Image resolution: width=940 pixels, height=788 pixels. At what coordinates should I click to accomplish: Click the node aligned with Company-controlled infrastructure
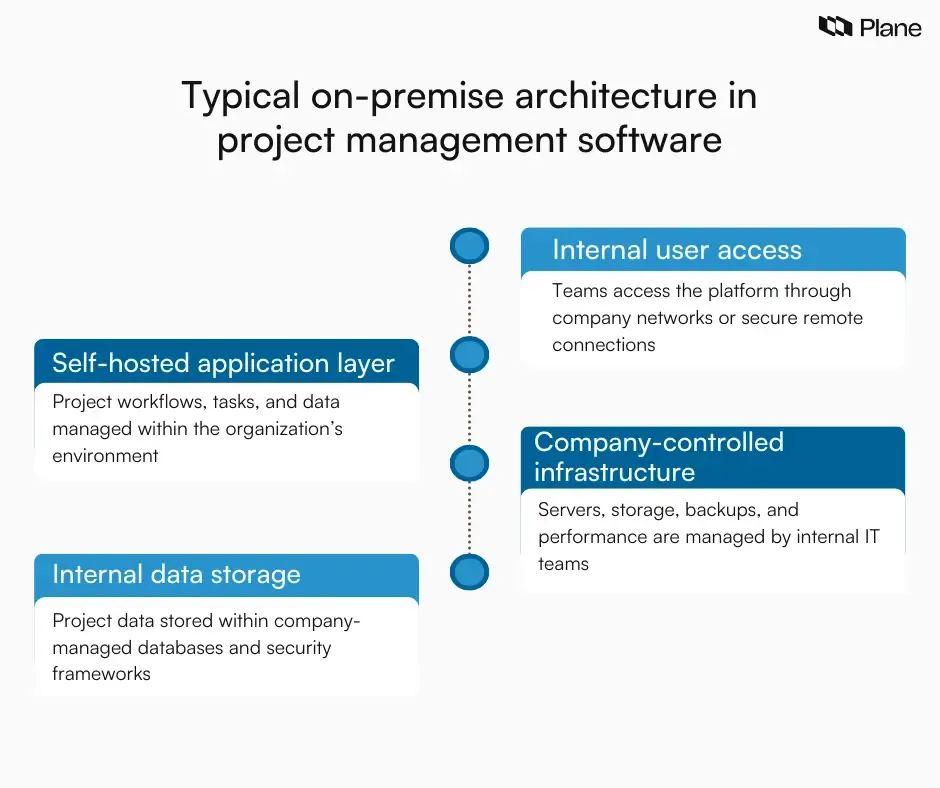[469, 463]
